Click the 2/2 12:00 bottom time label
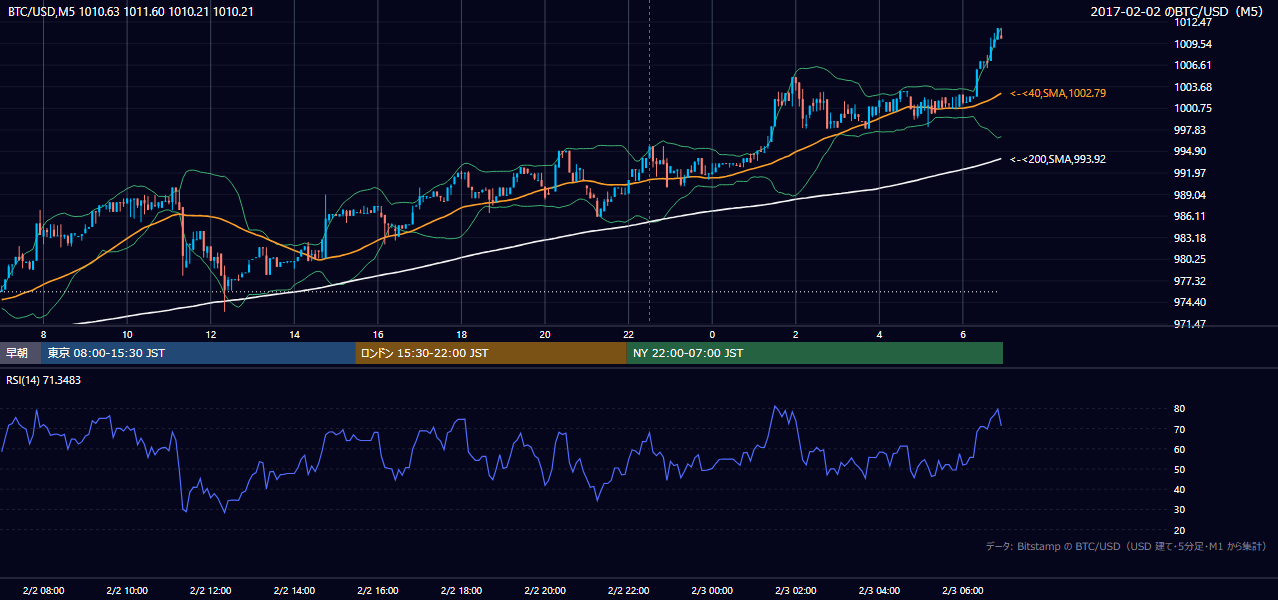This screenshot has width=1278, height=600. click(210, 591)
